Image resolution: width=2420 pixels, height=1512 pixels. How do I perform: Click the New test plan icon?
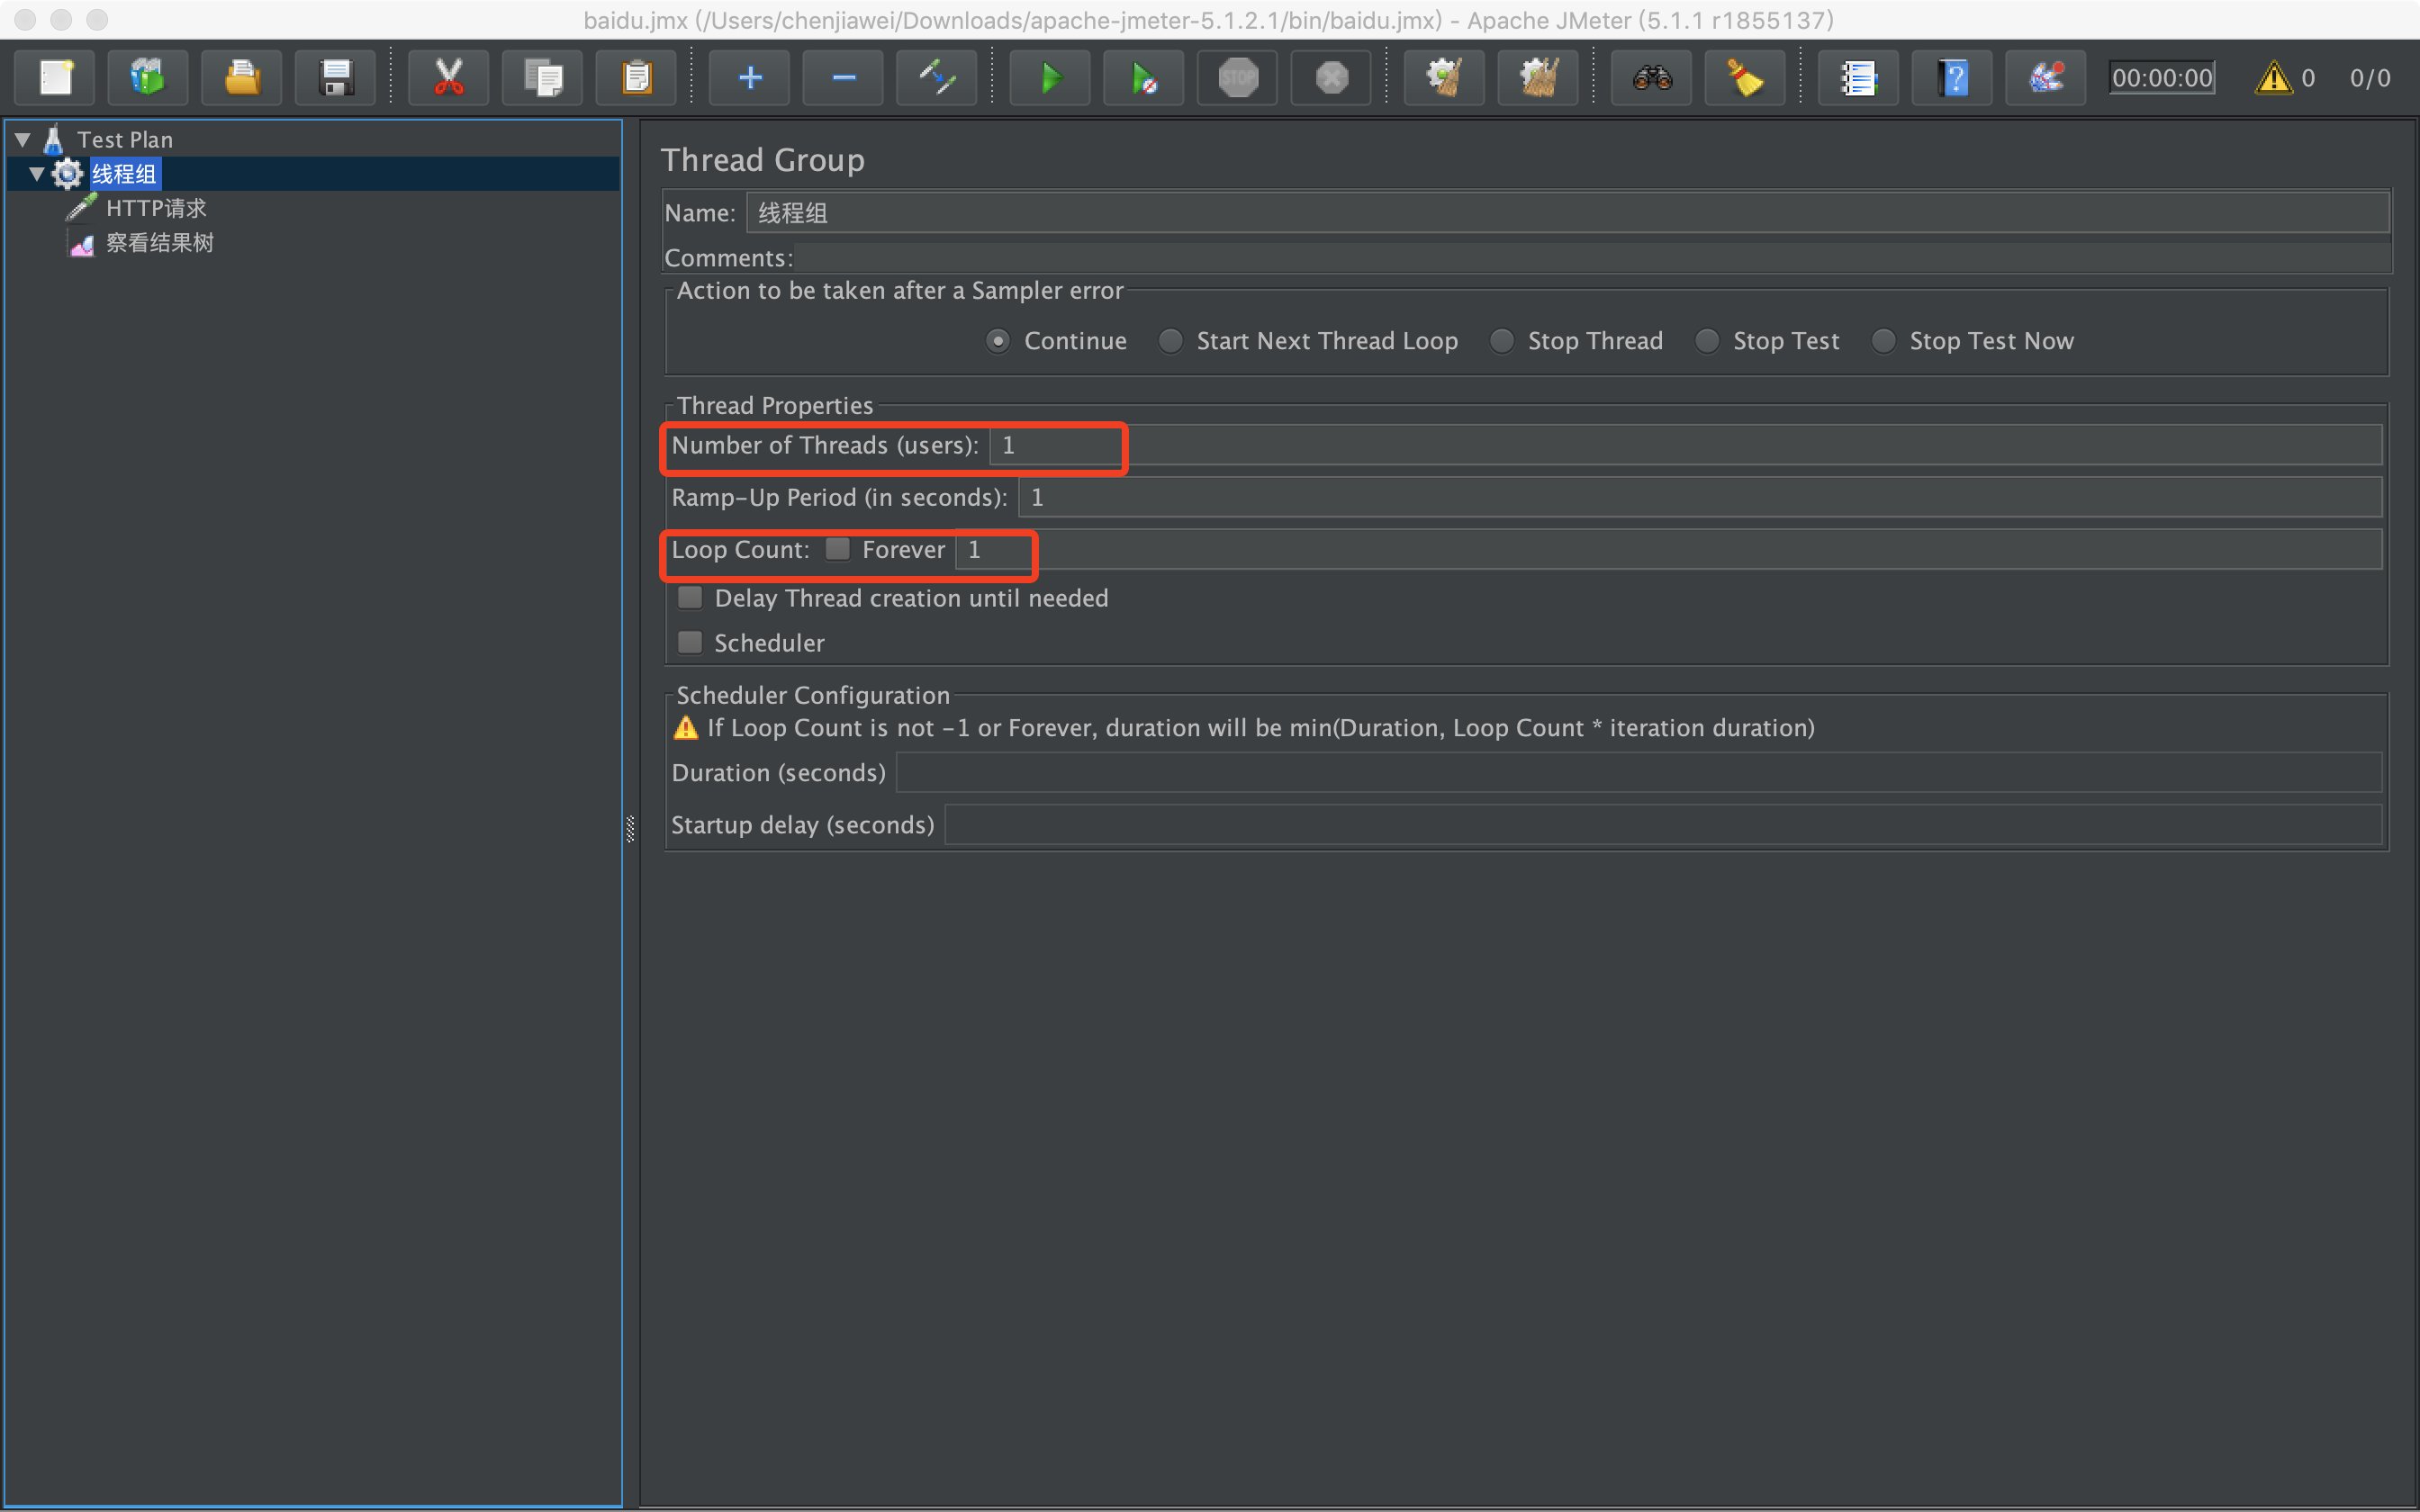[55, 78]
